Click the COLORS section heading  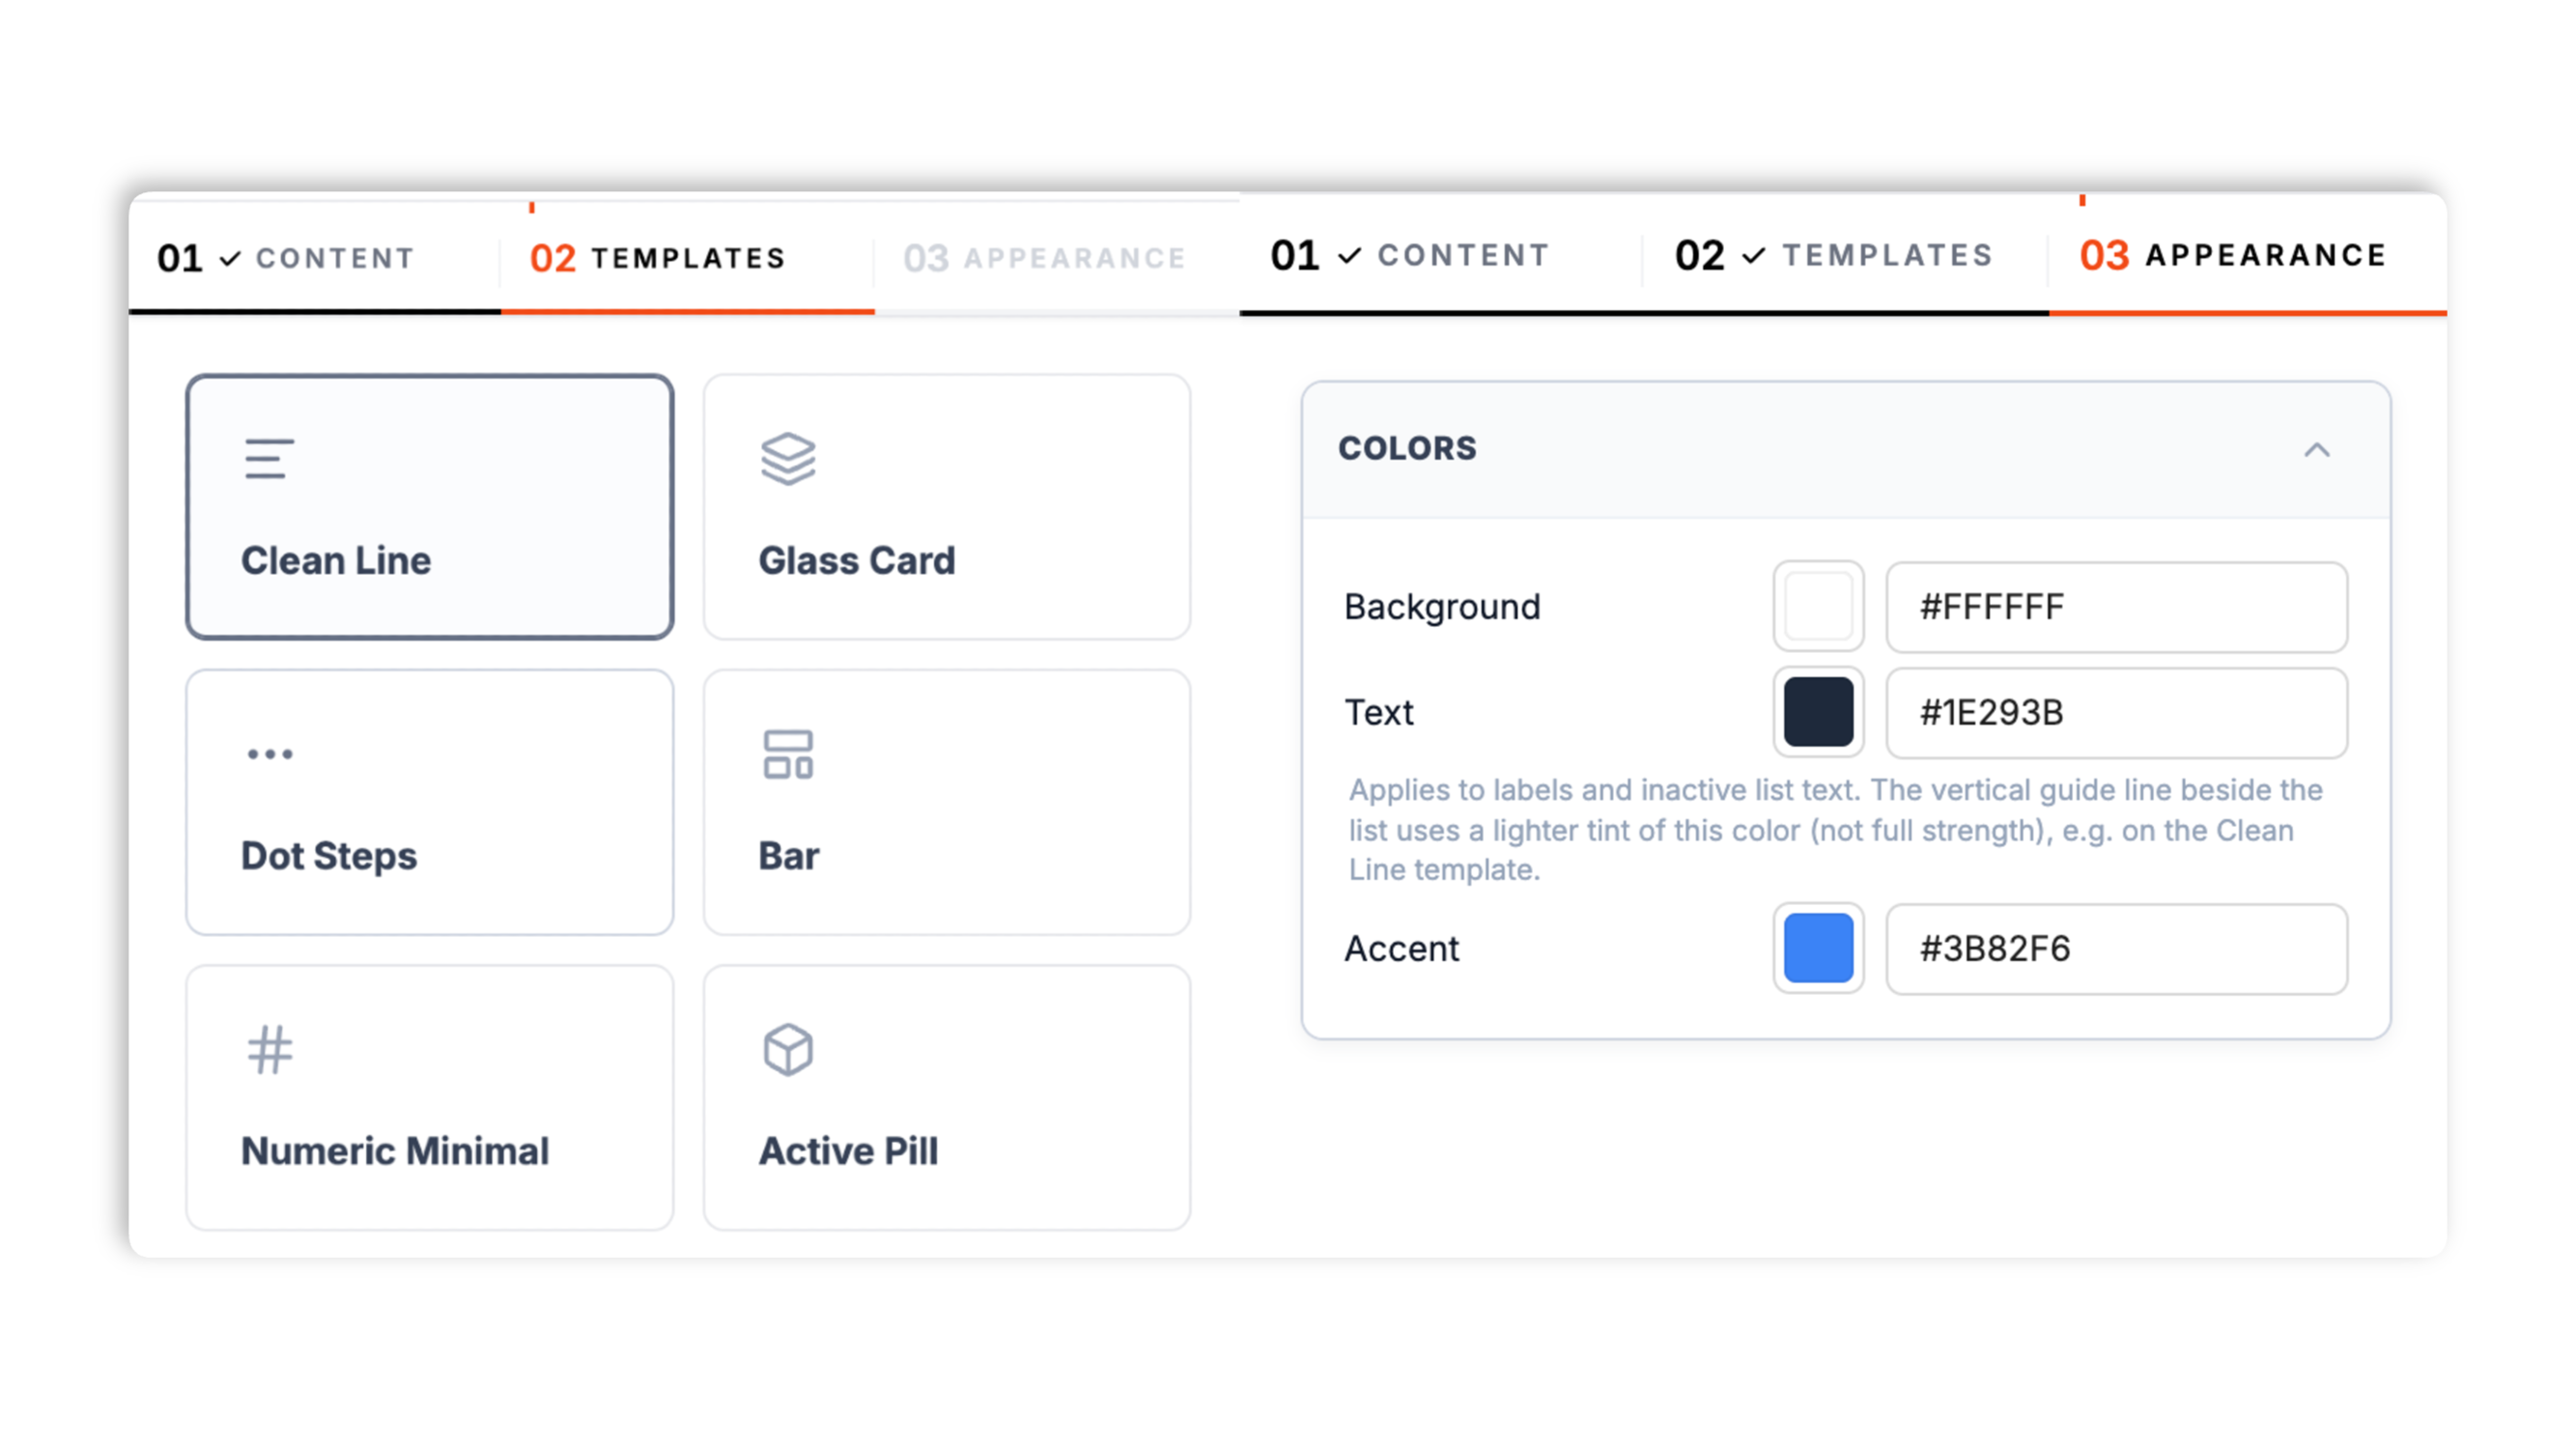pos(1407,448)
